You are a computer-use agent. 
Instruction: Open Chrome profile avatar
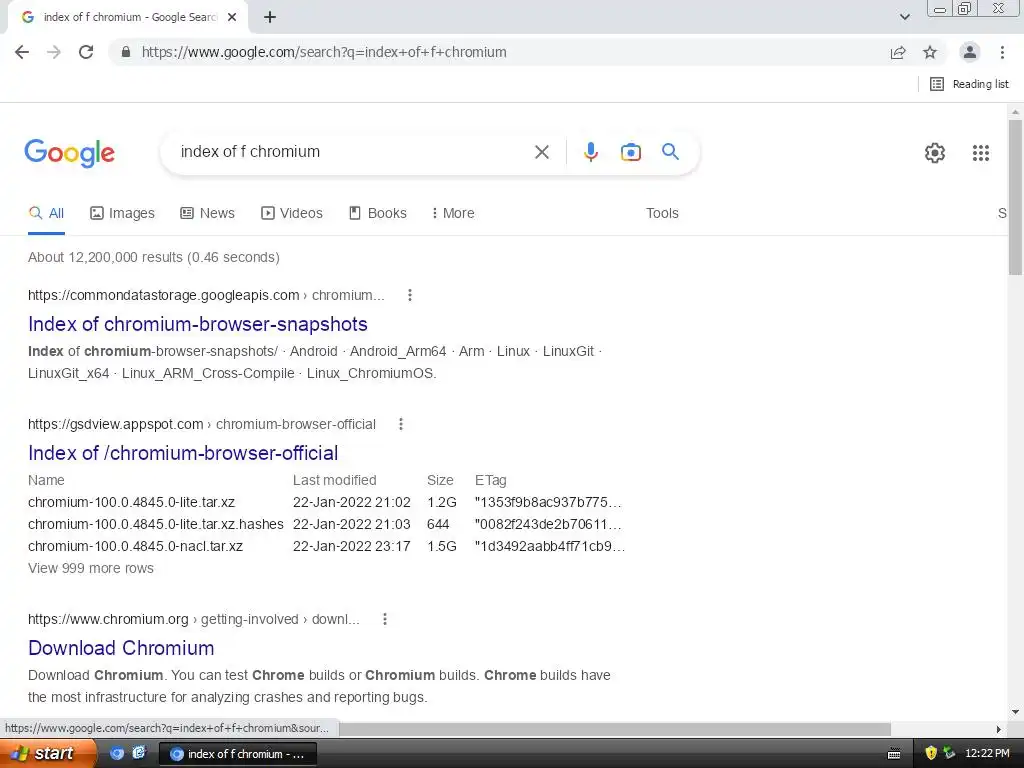point(970,52)
